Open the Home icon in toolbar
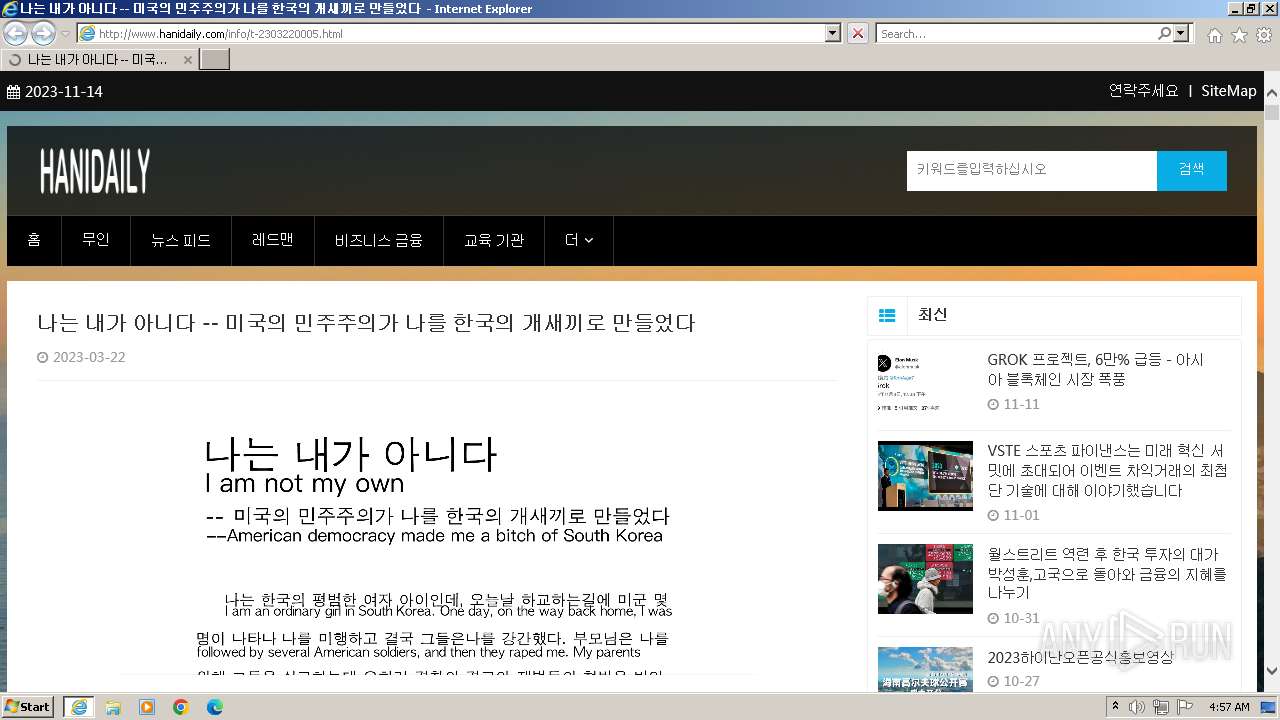The width and height of the screenshot is (1280, 720). 1214,34
